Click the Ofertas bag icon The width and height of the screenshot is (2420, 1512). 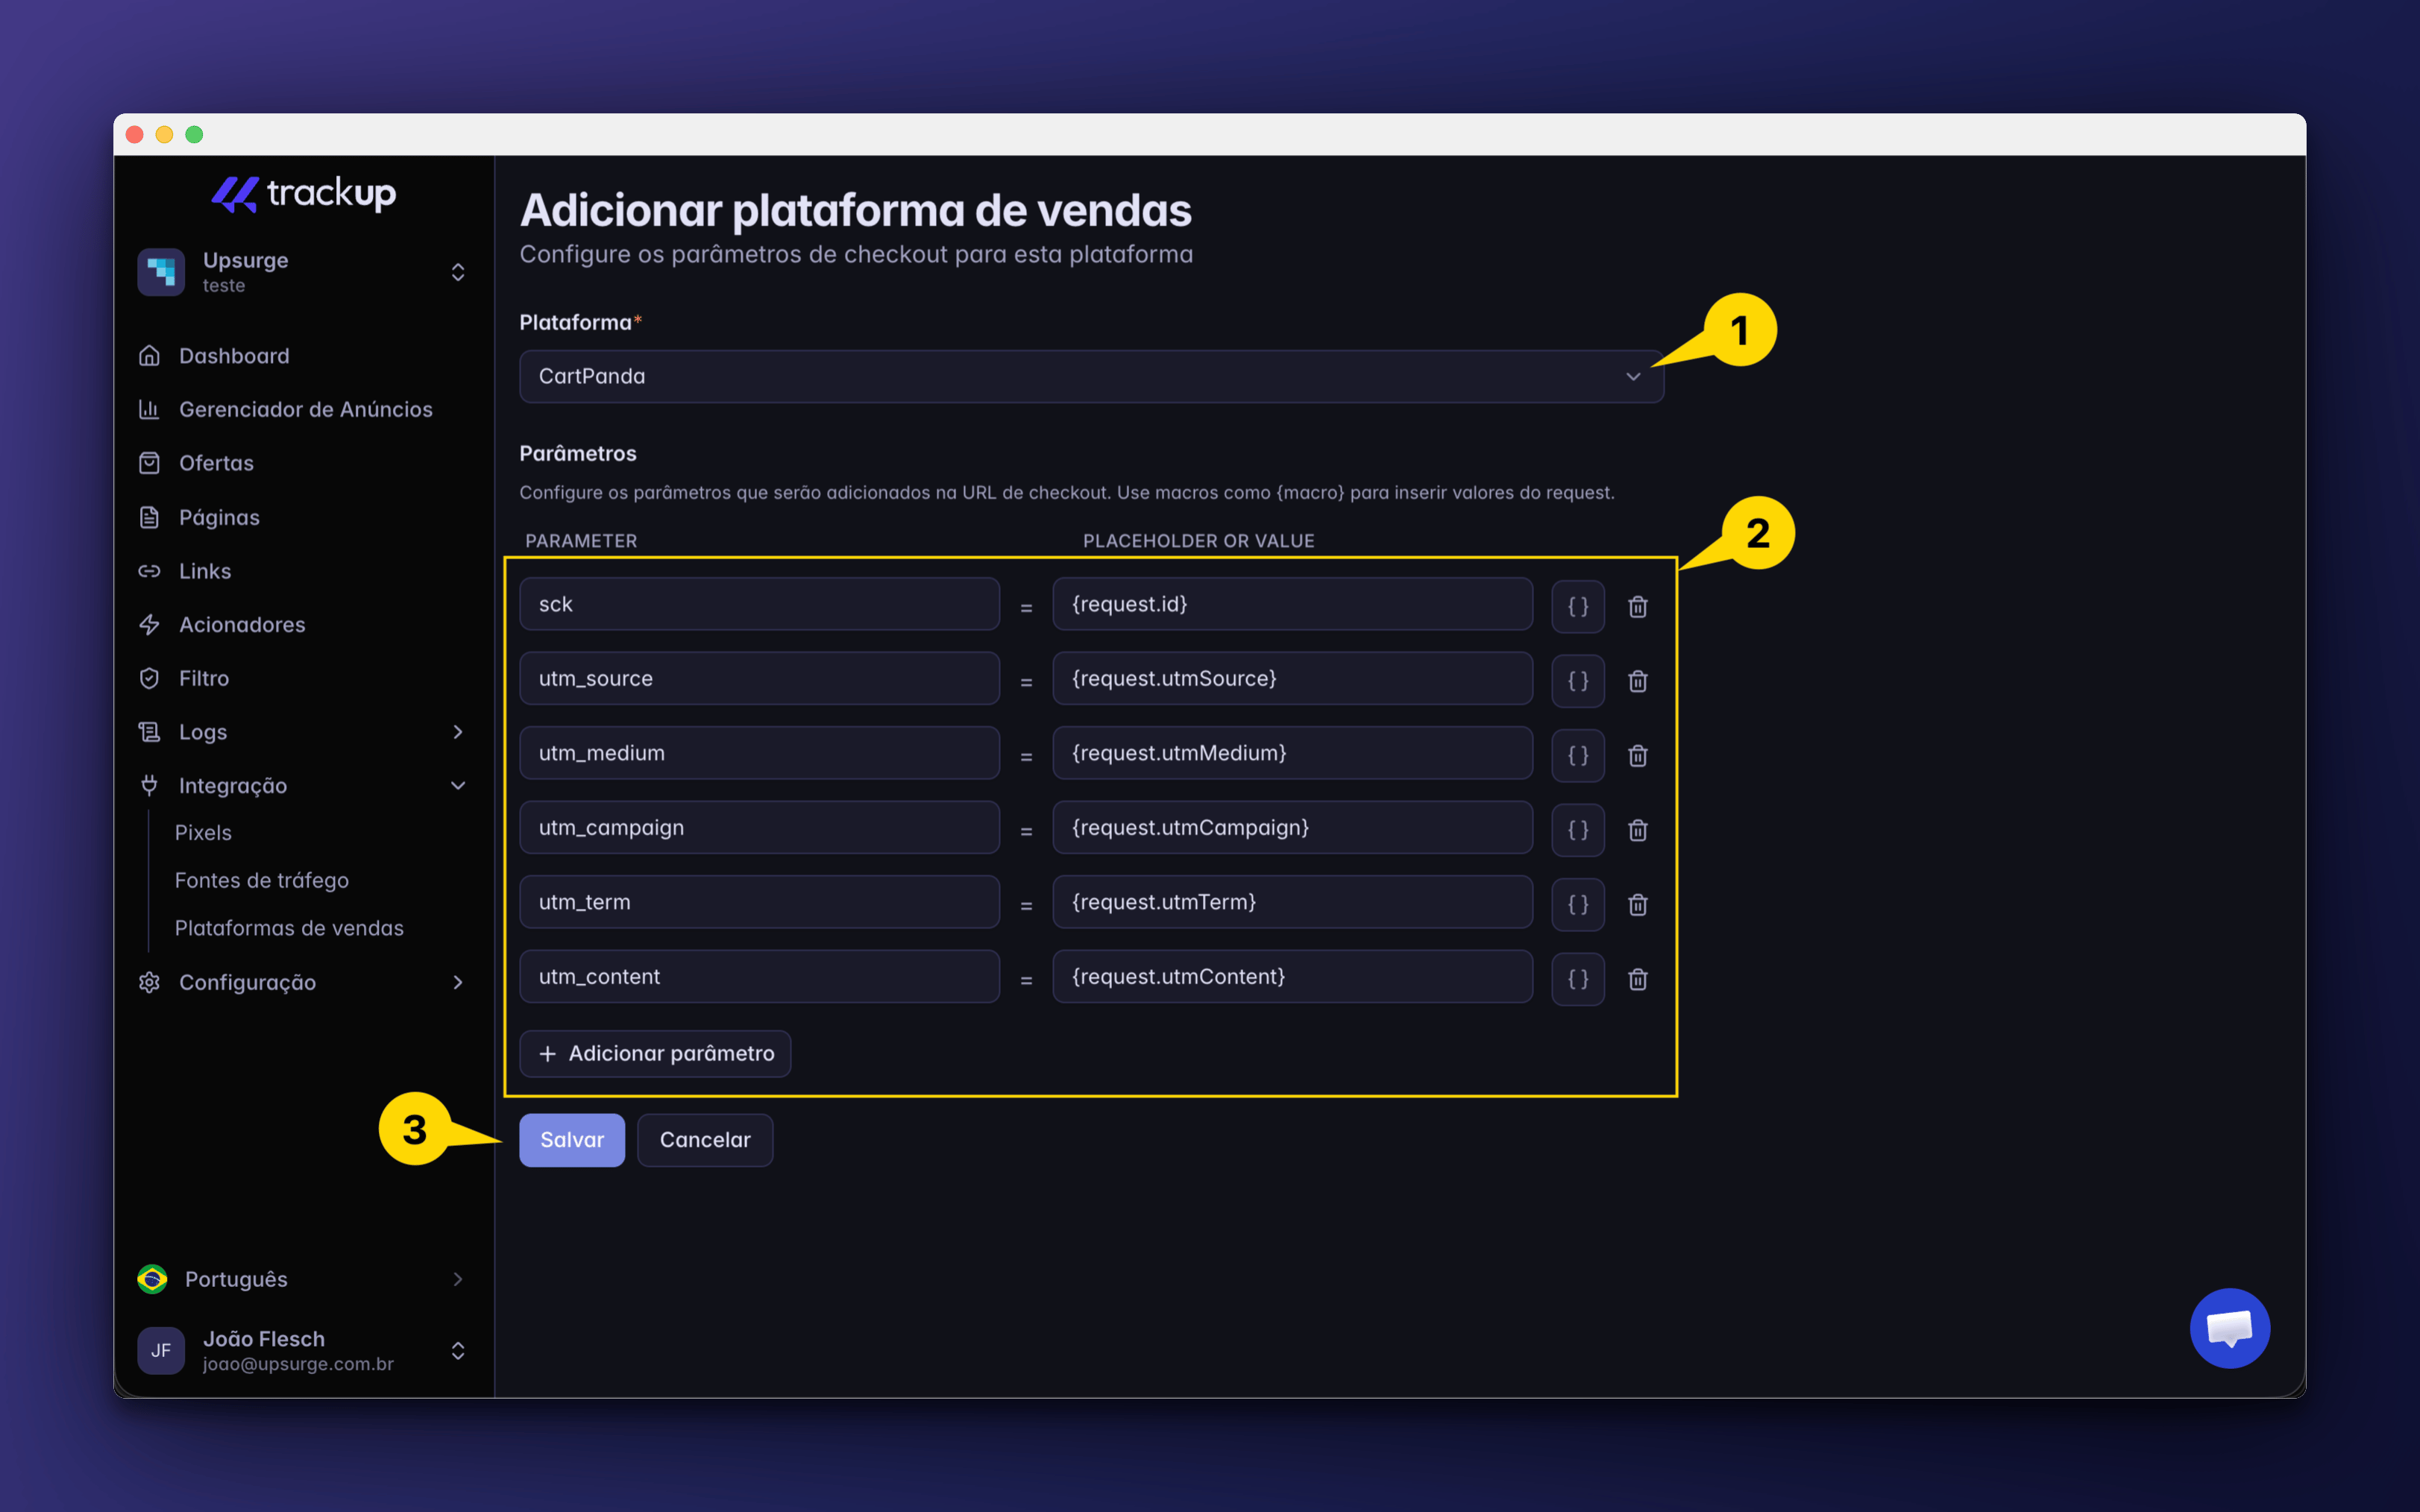point(149,463)
